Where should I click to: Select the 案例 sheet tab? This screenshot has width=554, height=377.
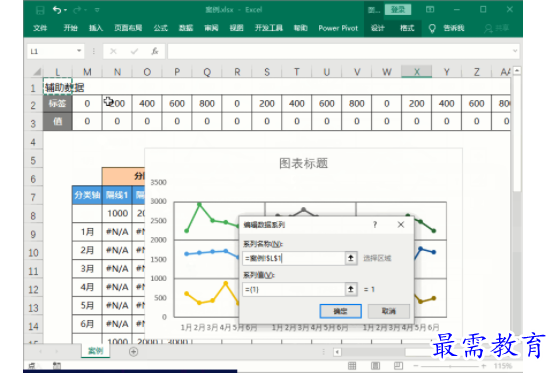point(95,351)
